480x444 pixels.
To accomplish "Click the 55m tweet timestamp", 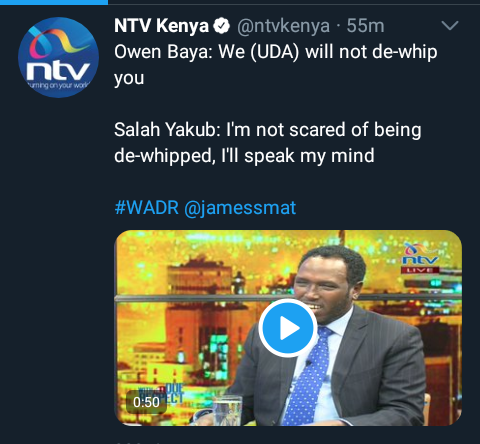I will click(365, 26).
